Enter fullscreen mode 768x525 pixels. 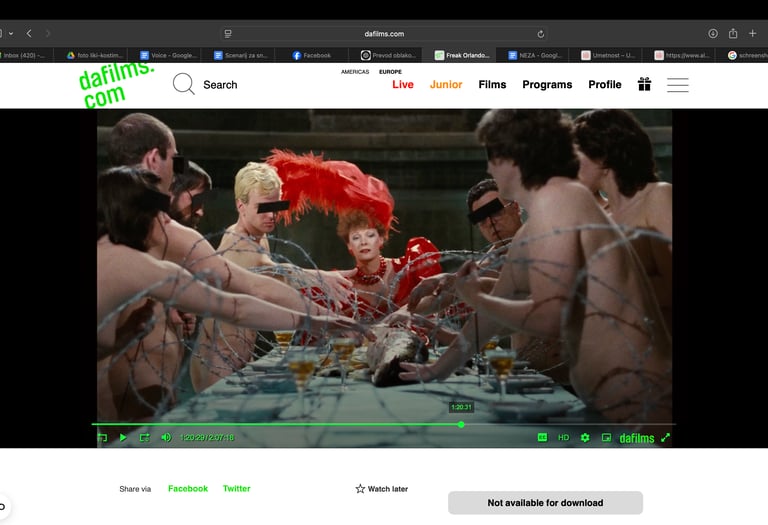click(x=665, y=438)
